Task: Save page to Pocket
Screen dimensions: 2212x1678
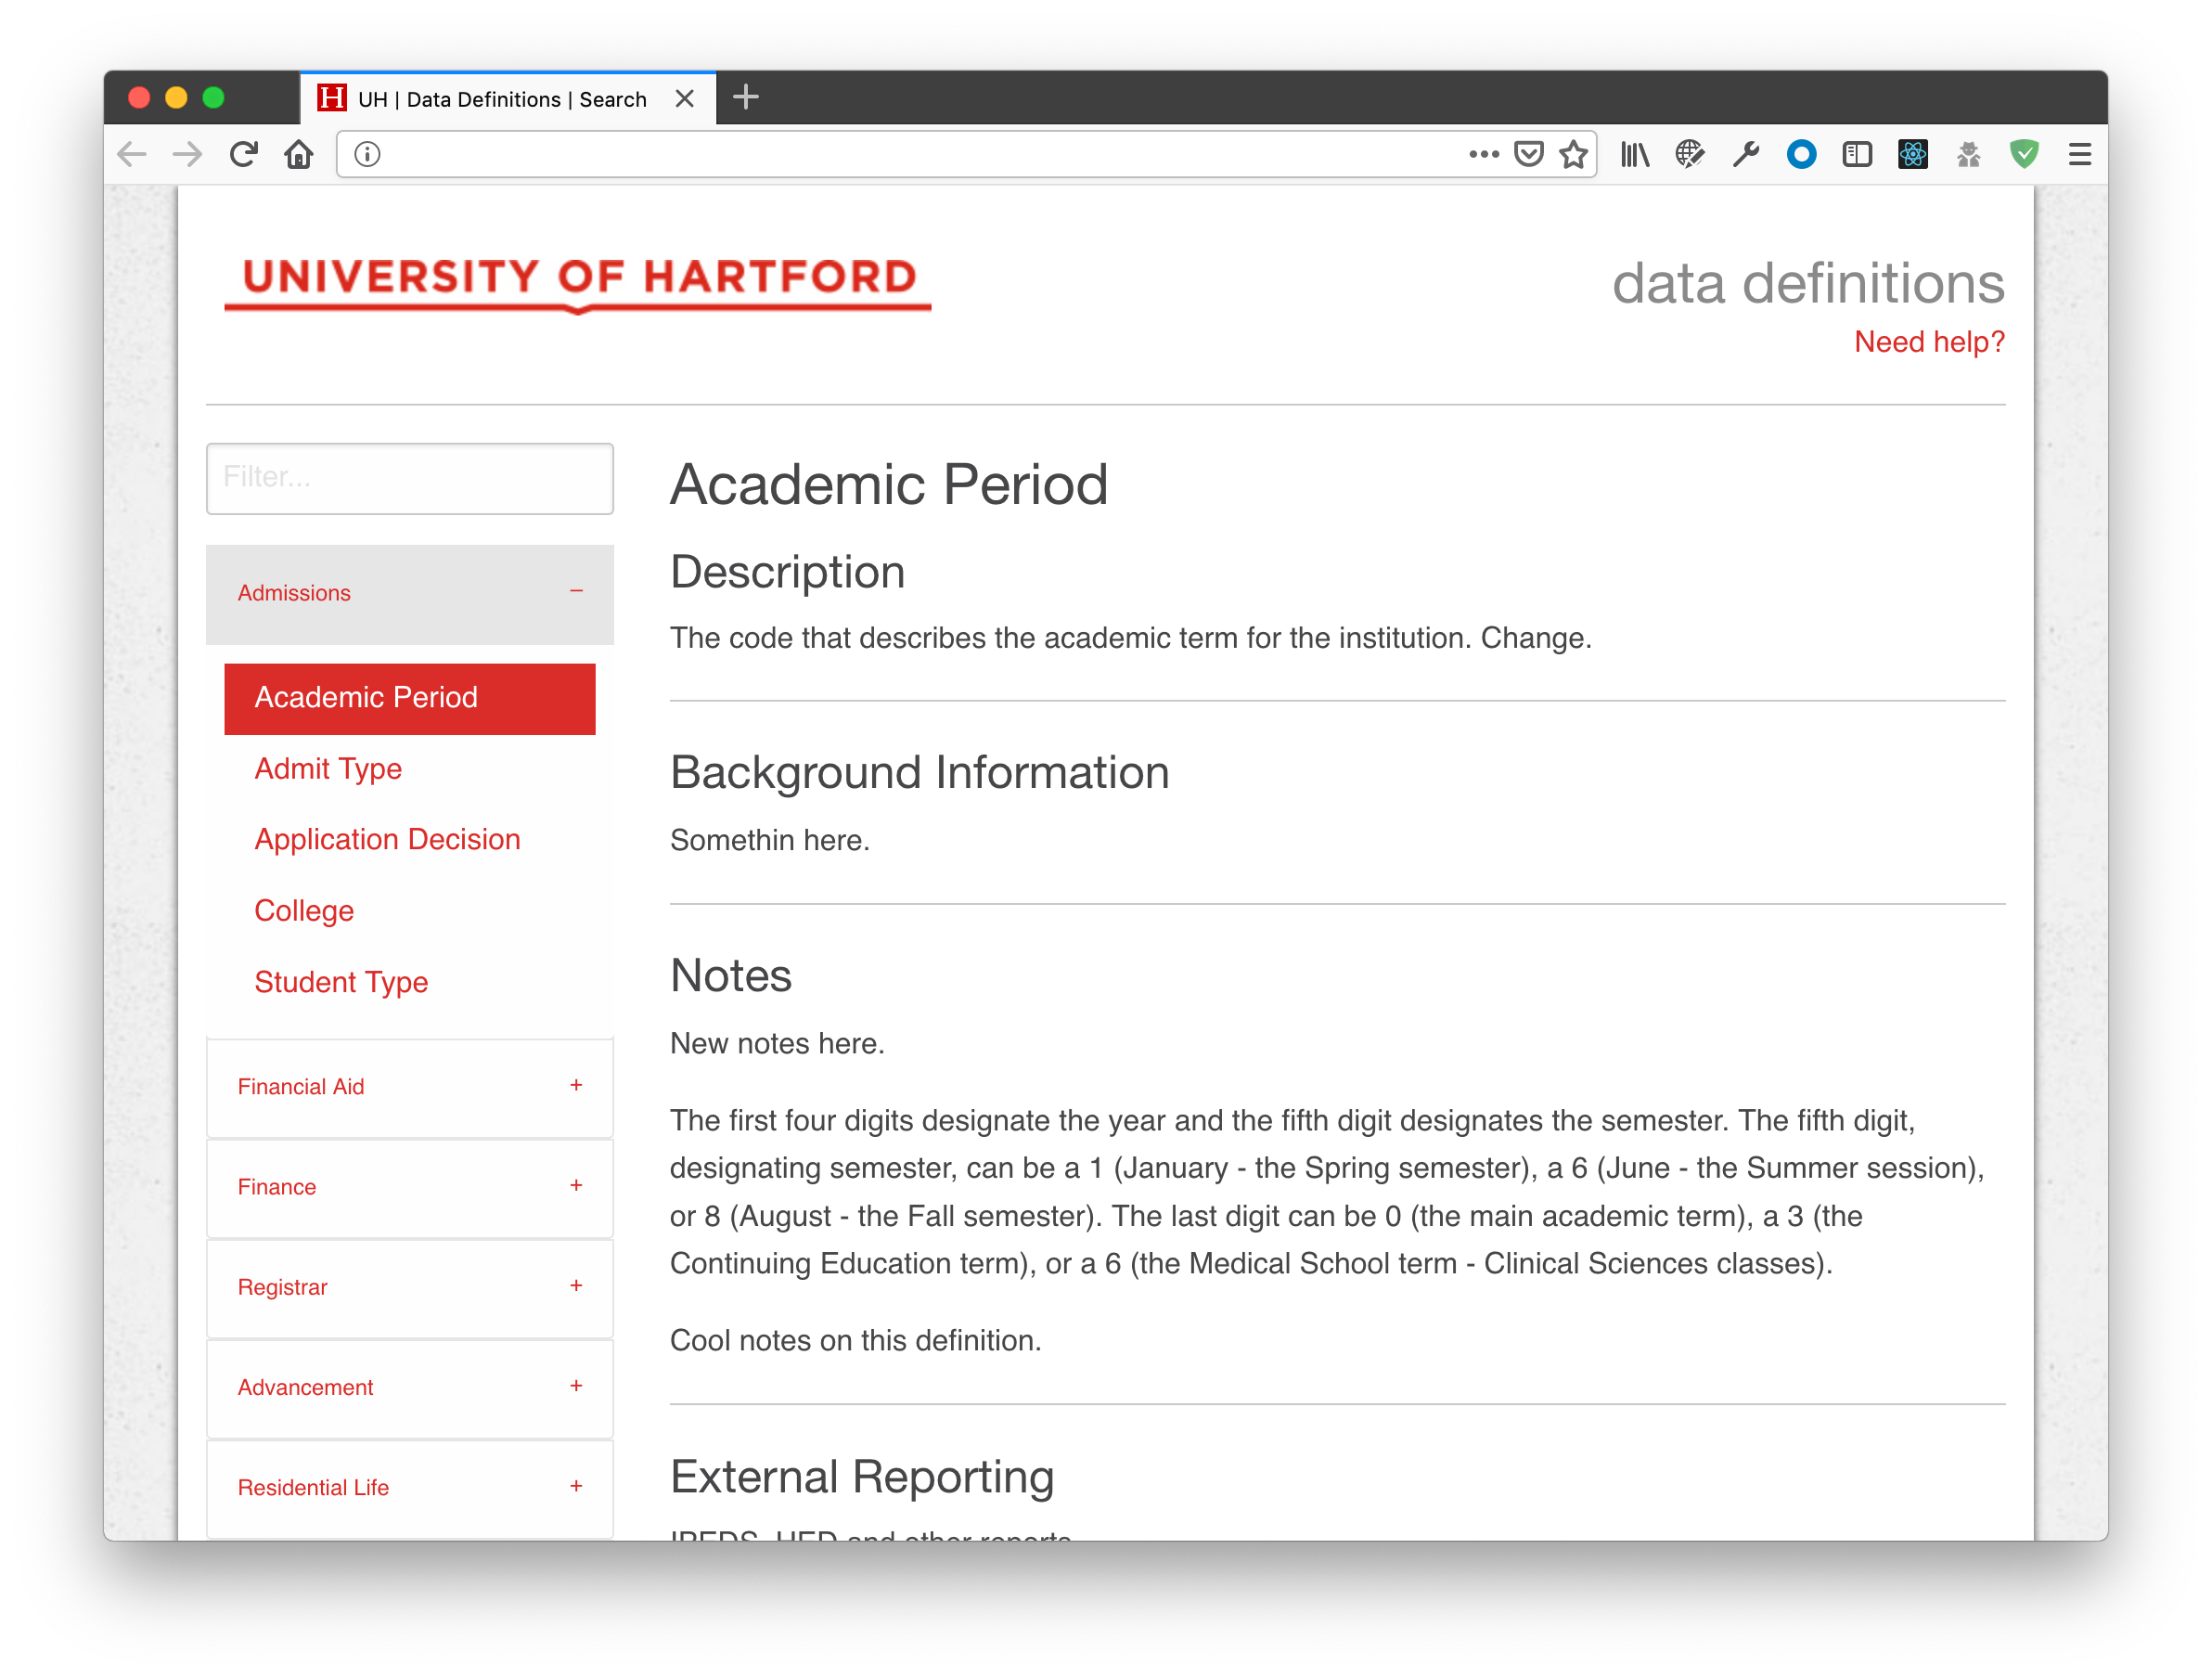Action: 1529,155
